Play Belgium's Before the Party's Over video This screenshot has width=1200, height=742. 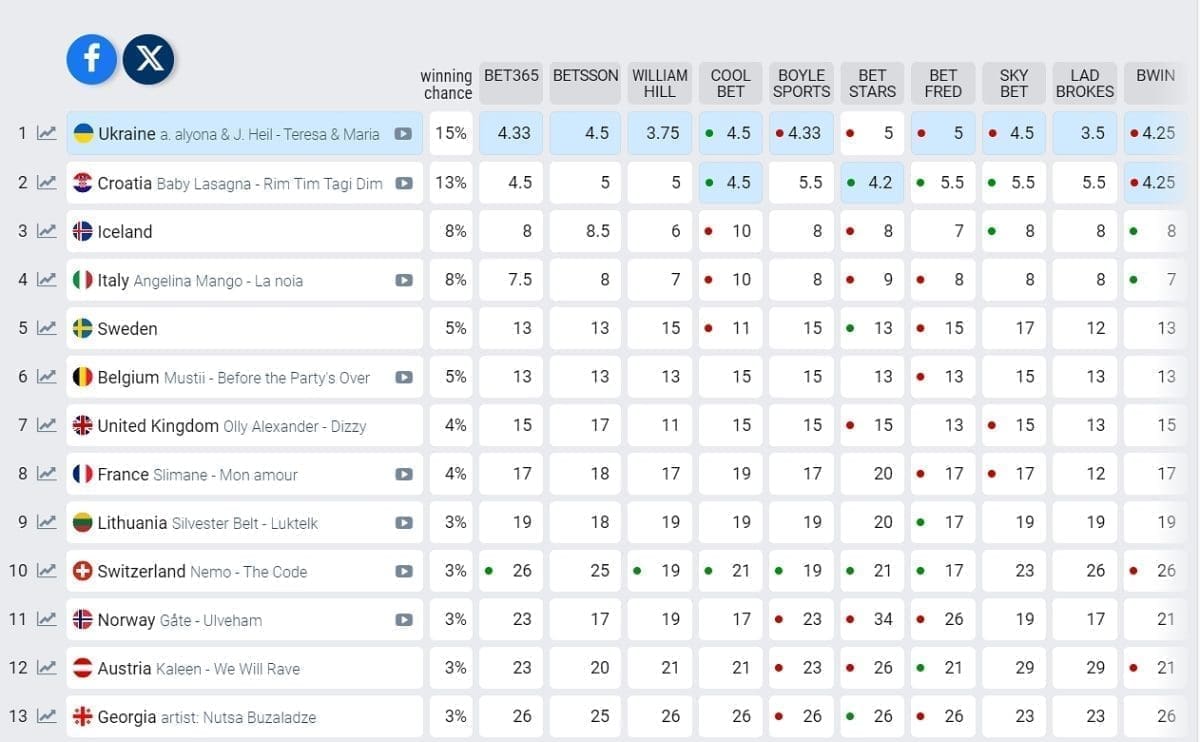coord(403,377)
